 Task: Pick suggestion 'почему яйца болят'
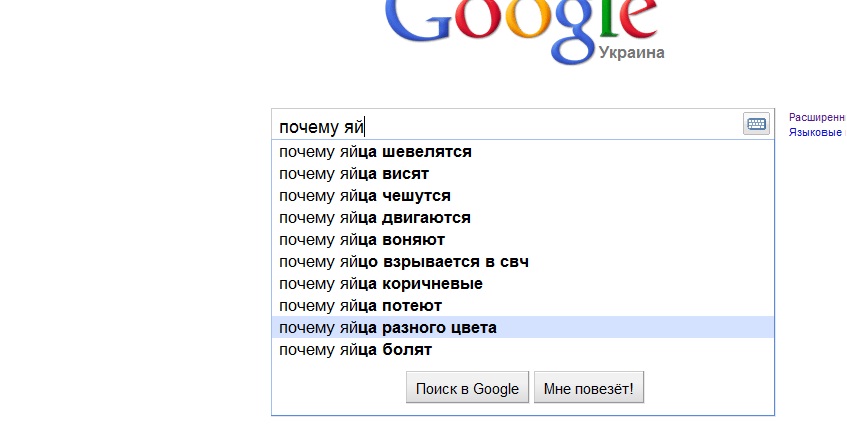pyautogui.click(x=355, y=350)
